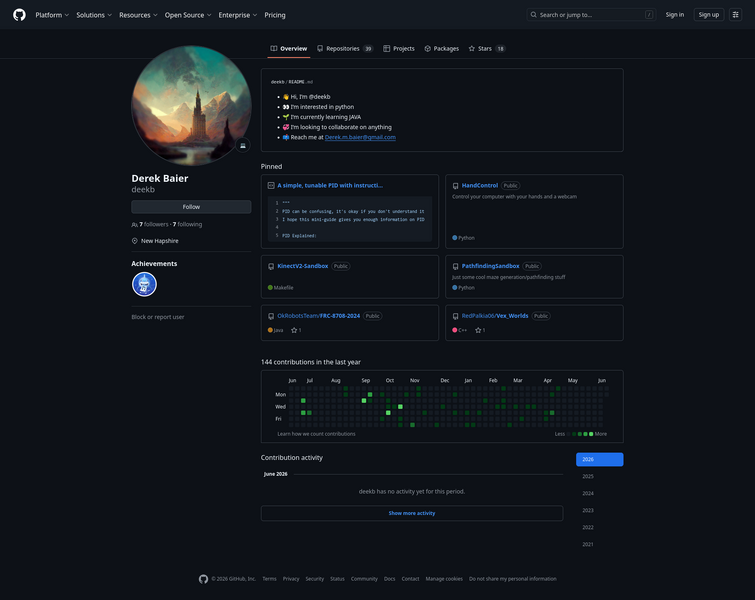Image resolution: width=755 pixels, height=600 pixels.
Task: Open the PID gist pinned item
Action: [x=330, y=185]
